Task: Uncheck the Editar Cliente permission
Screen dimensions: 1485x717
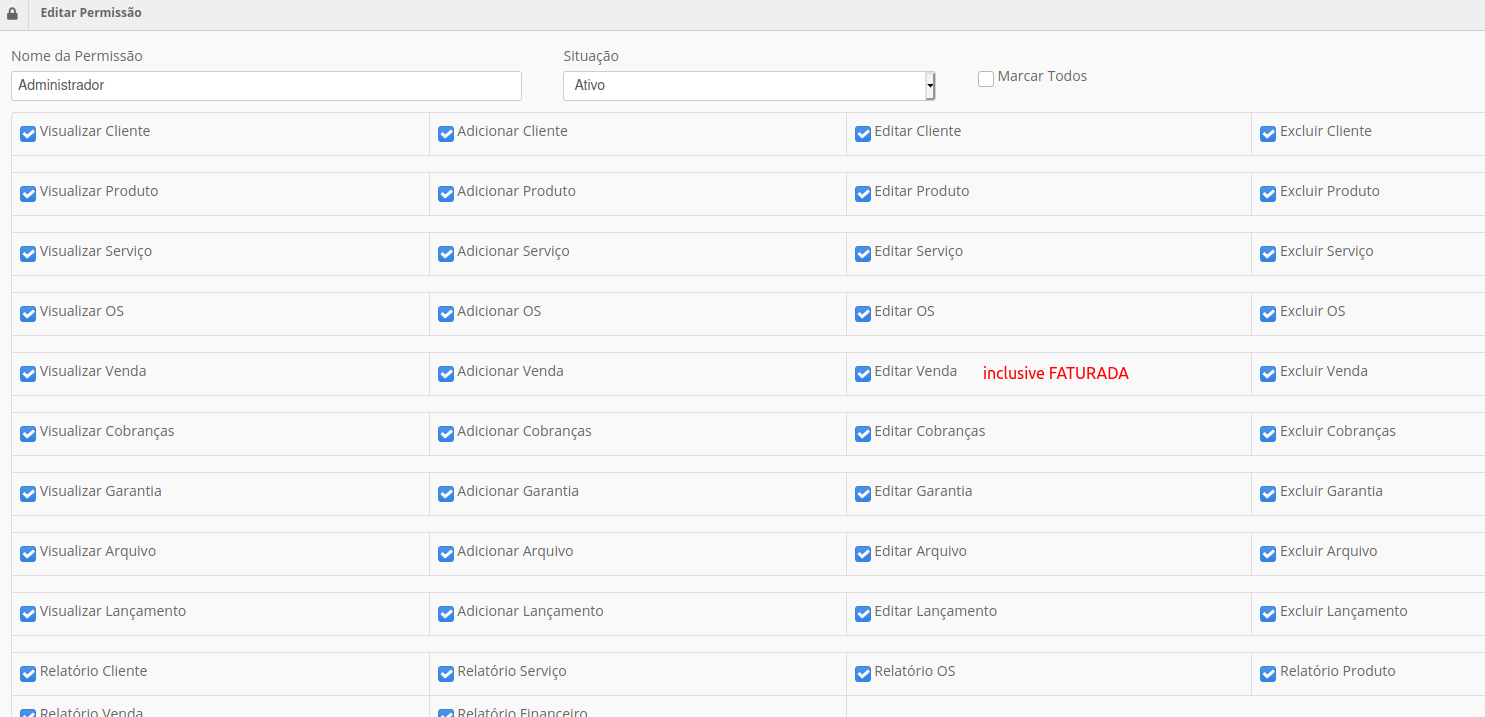Action: 863,133
